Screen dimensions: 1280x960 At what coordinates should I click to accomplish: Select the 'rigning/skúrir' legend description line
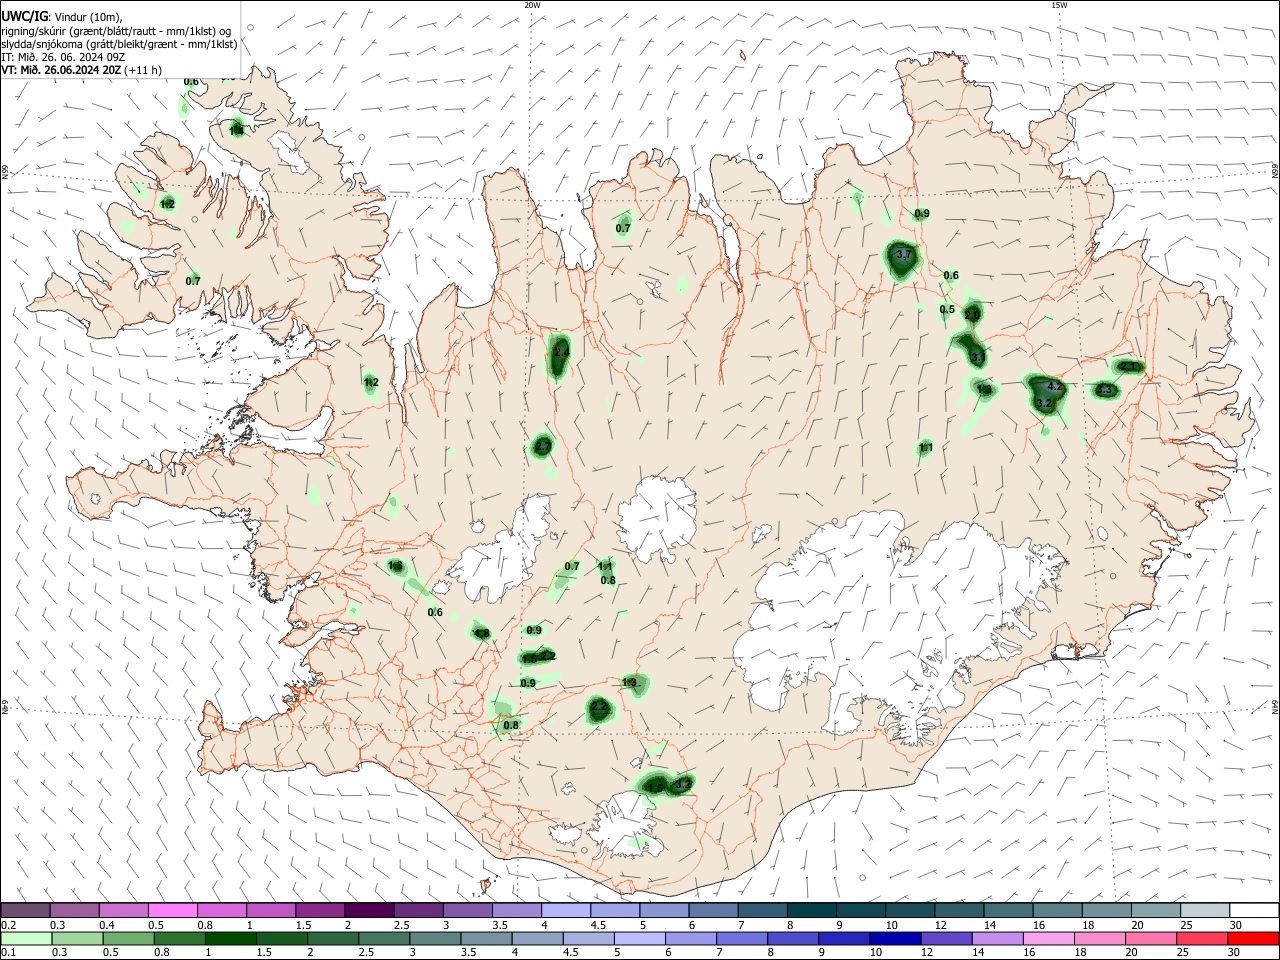[116, 31]
